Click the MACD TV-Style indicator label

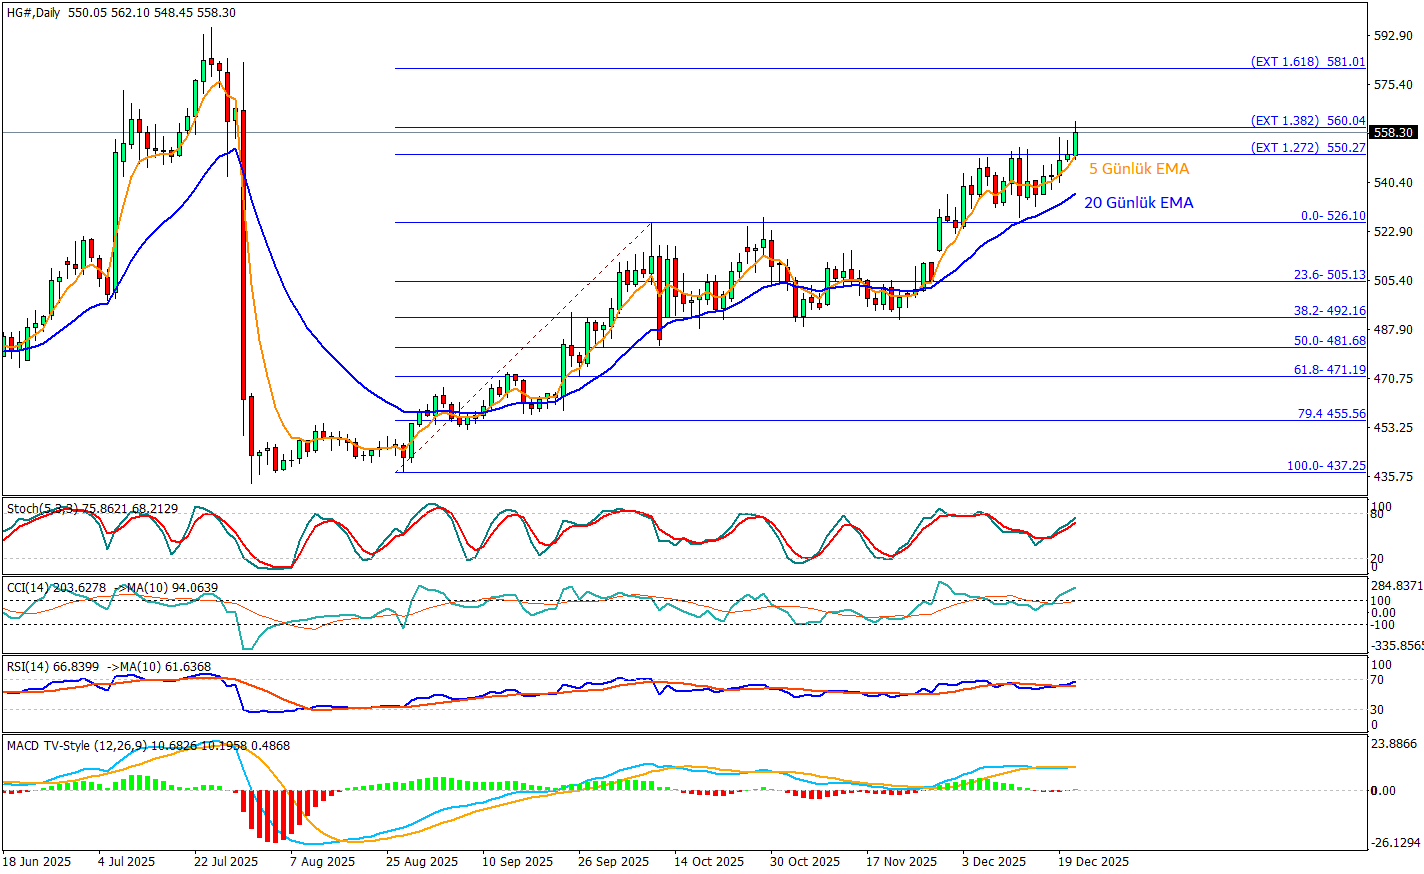[76, 746]
